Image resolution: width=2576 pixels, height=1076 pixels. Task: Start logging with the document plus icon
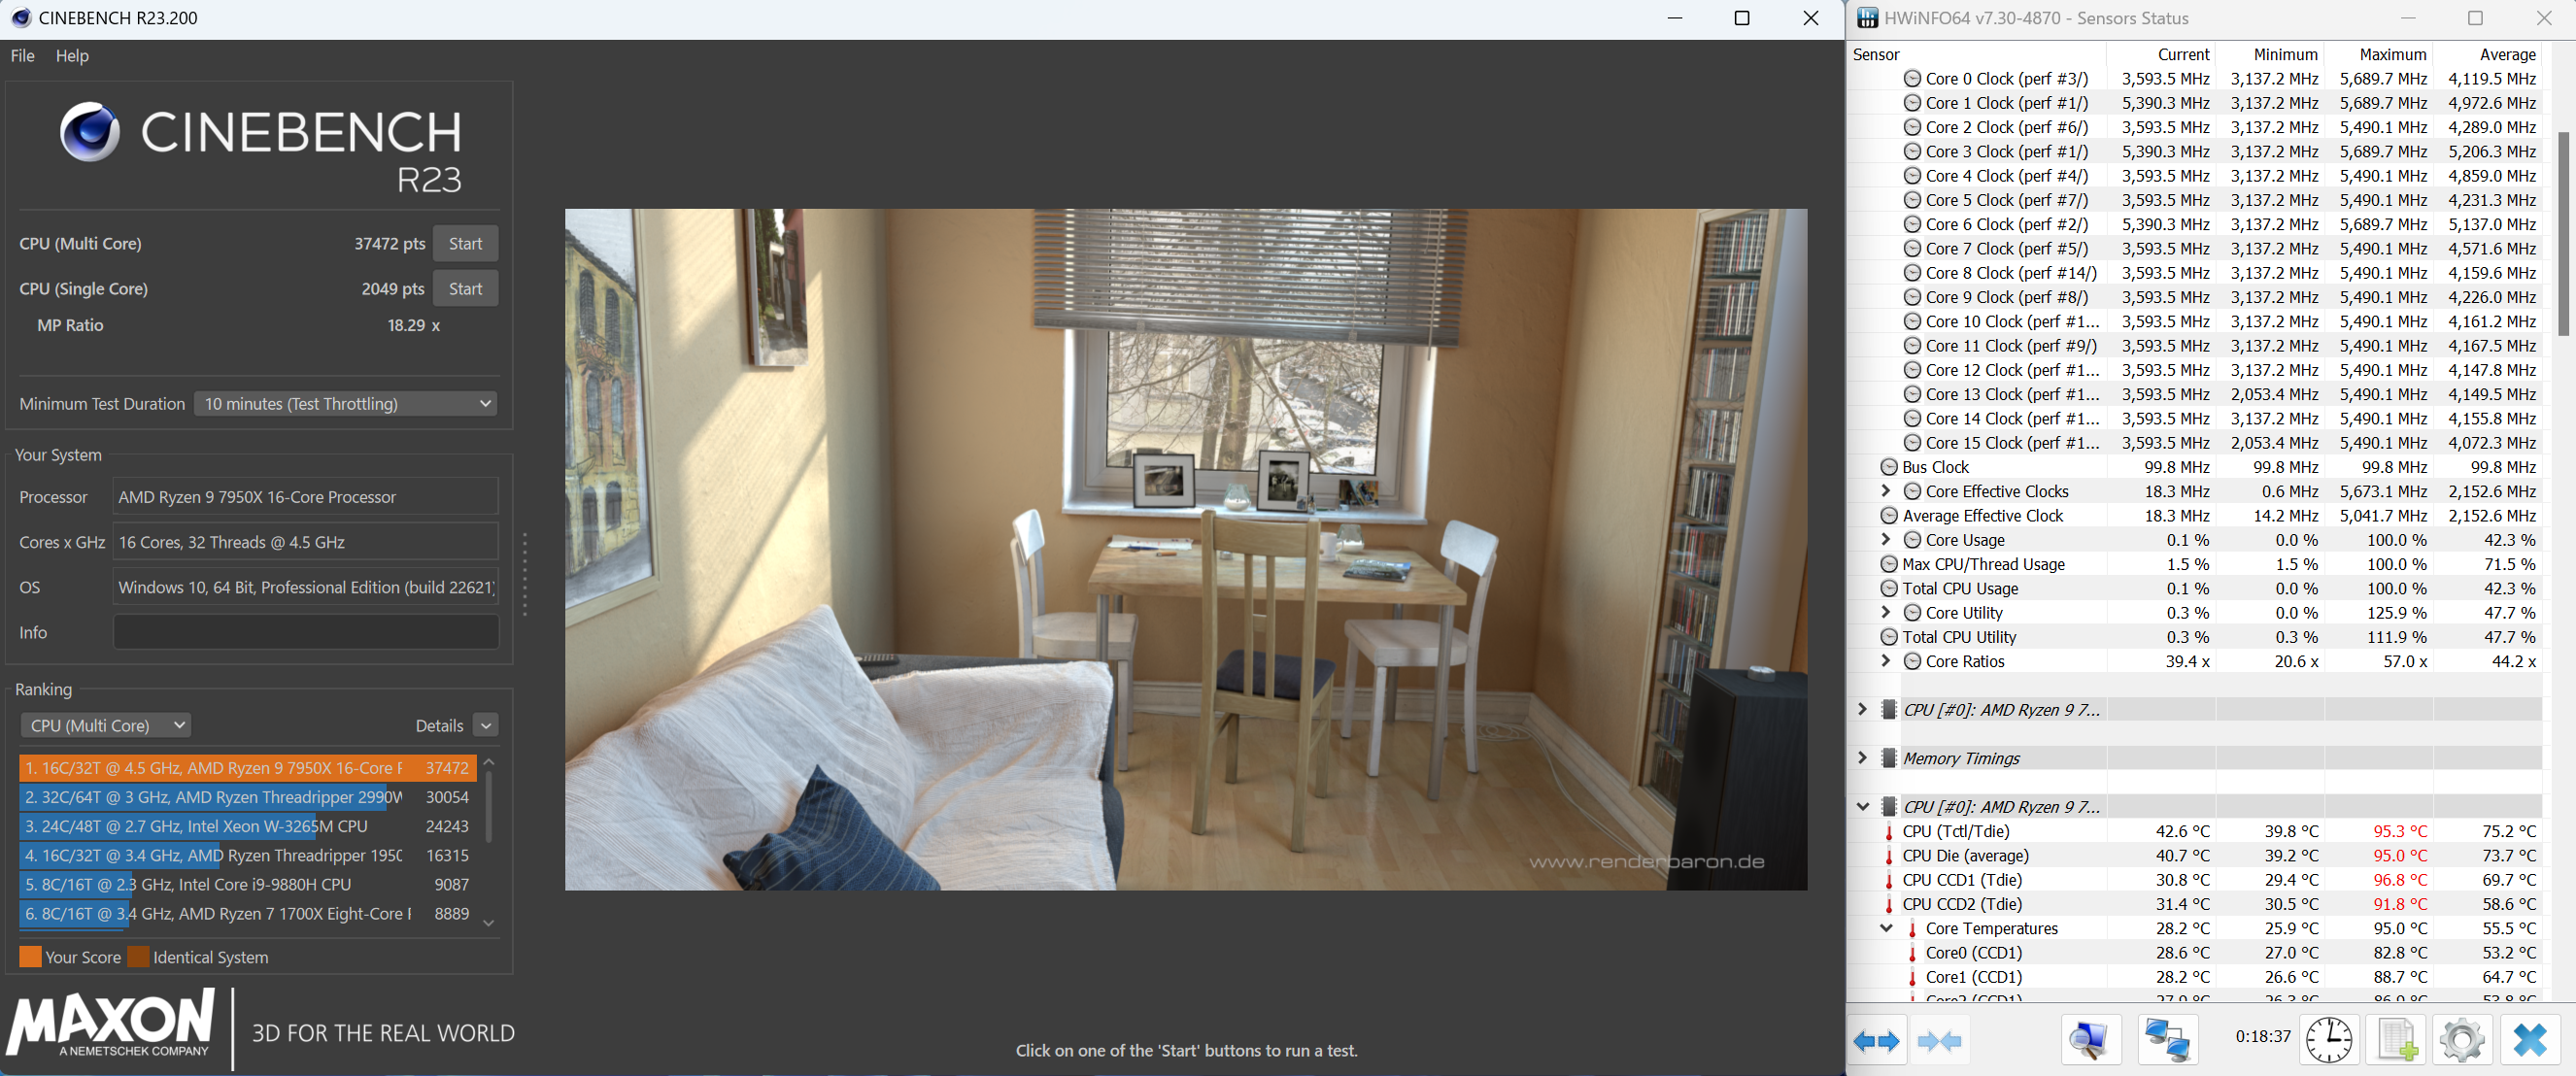click(x=2397, y=1041)
